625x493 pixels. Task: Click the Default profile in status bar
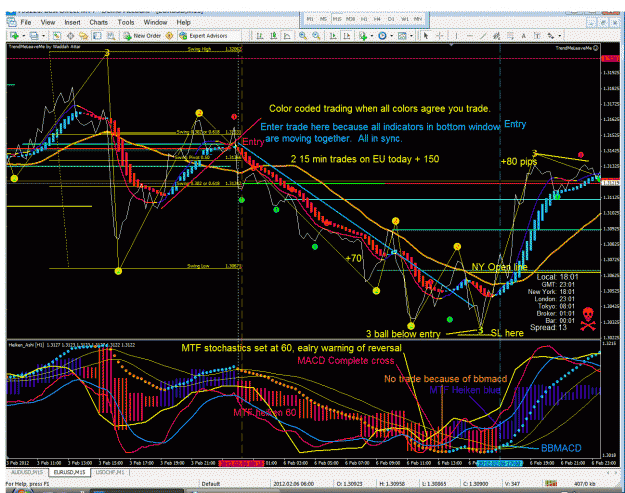[210, 484]
